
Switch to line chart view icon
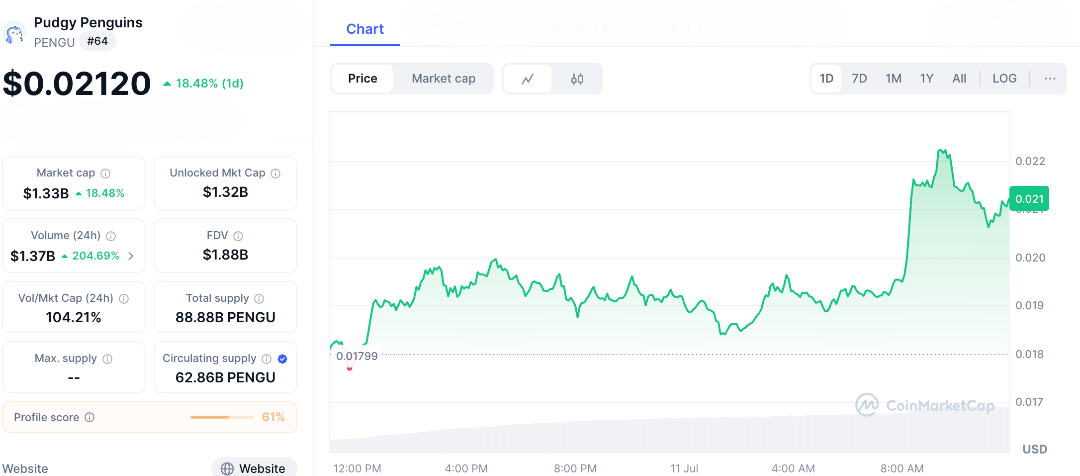click(527, 79)
